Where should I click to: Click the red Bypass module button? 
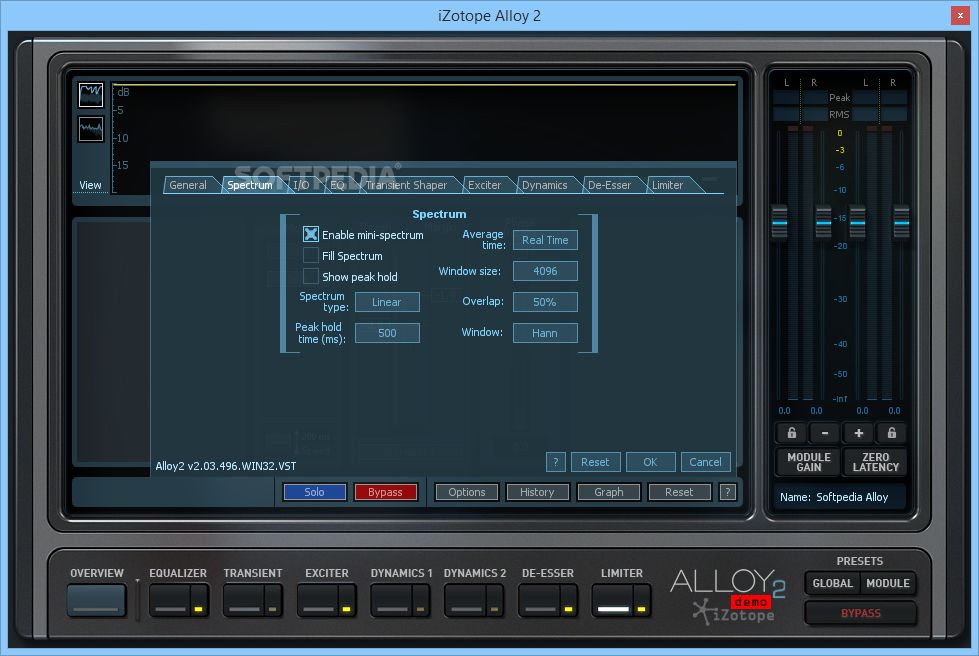(x=386, y=492)
